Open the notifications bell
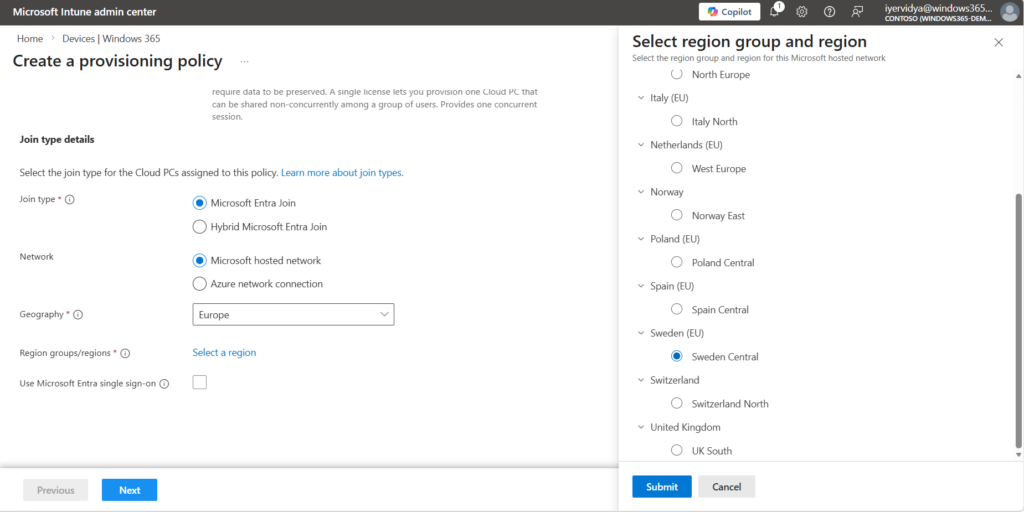Image resolution: width=1024 pixels, height=512 pixels. [774, 12]
